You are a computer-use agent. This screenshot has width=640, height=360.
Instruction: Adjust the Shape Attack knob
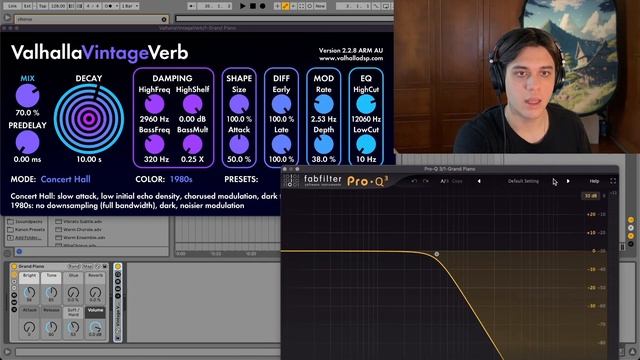tap(239, 144)
